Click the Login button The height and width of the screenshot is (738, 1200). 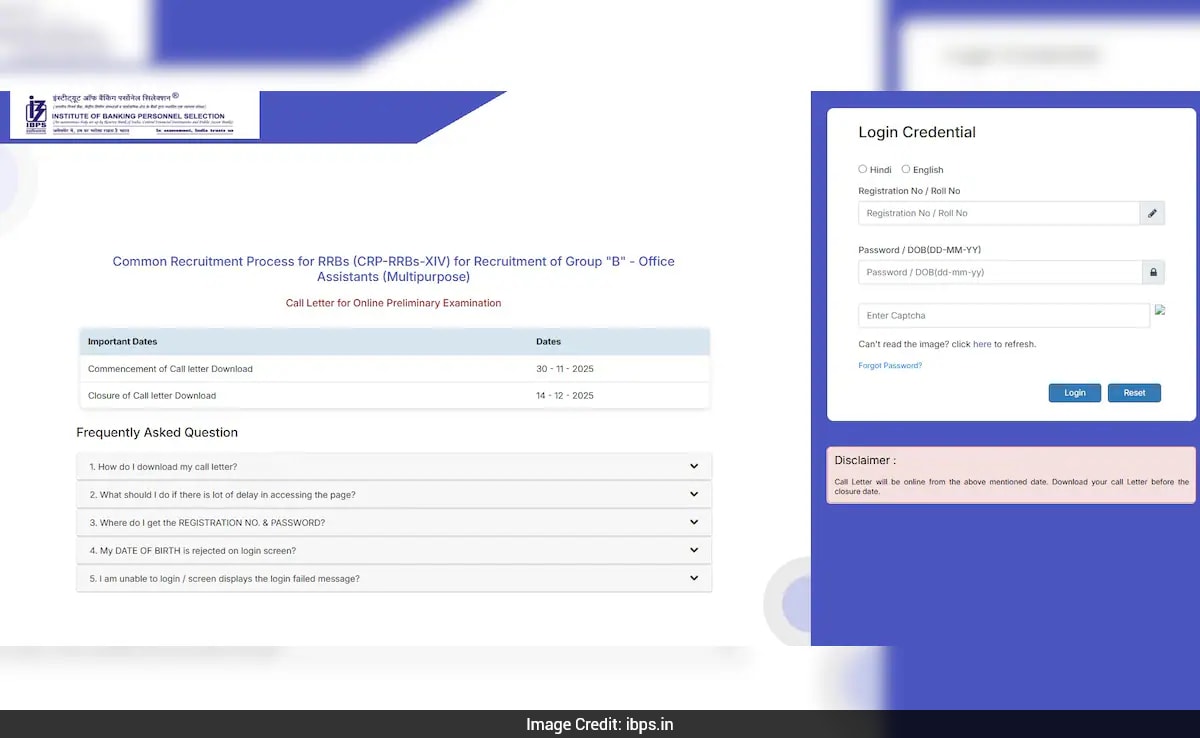(x=1074, y=392)
